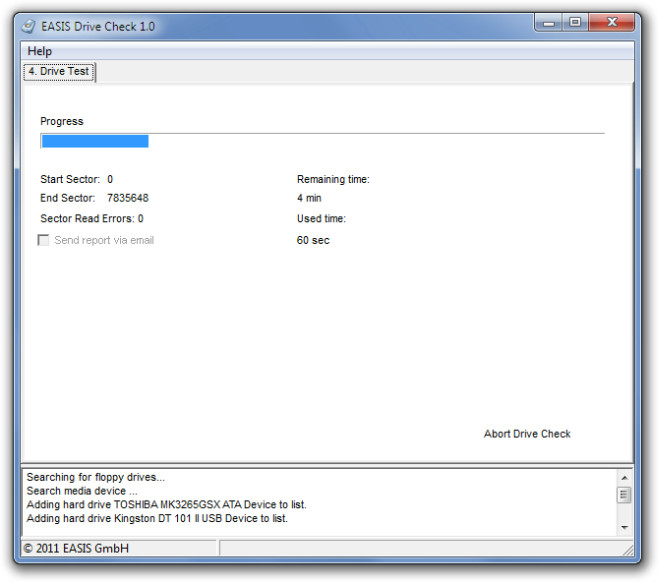This screenshot has height=583, width=660.
Task: Click the EASIS Drive Check title bar icon
Action: click(29, 27)
